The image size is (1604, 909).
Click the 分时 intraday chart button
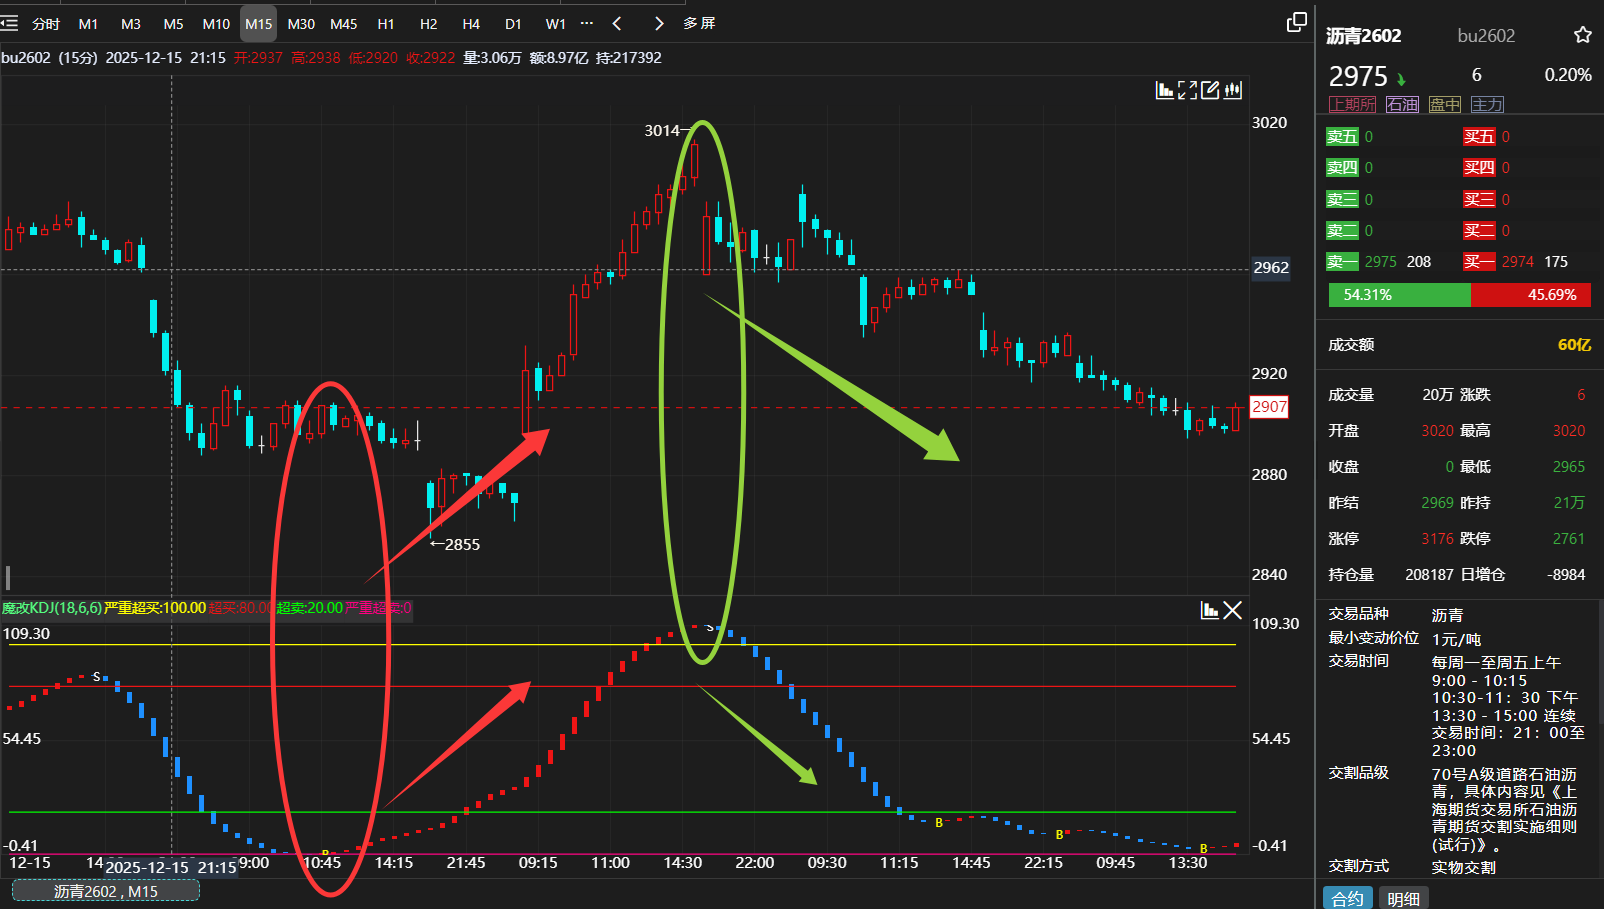point(46,24)
